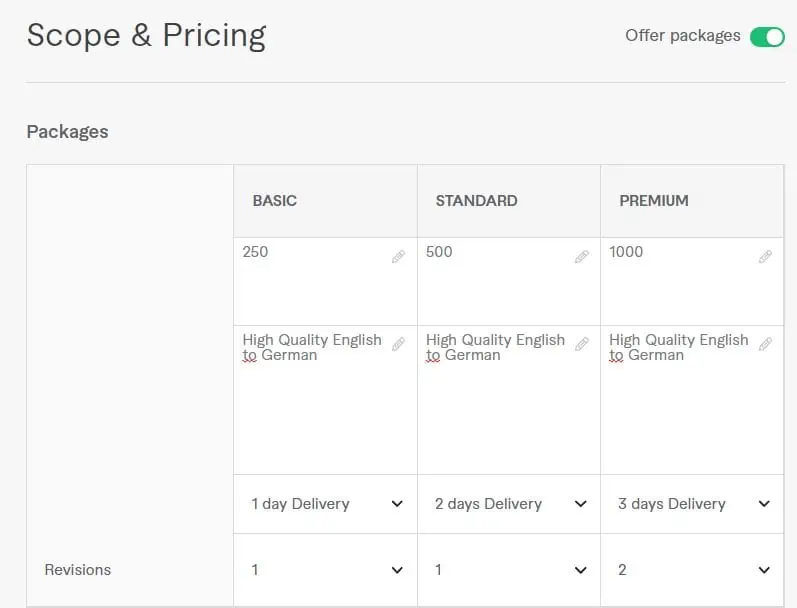Open Standard package Revisions dropdown
Image resolution: width=797 pixels, height=608 pixels.
(509, 570)
